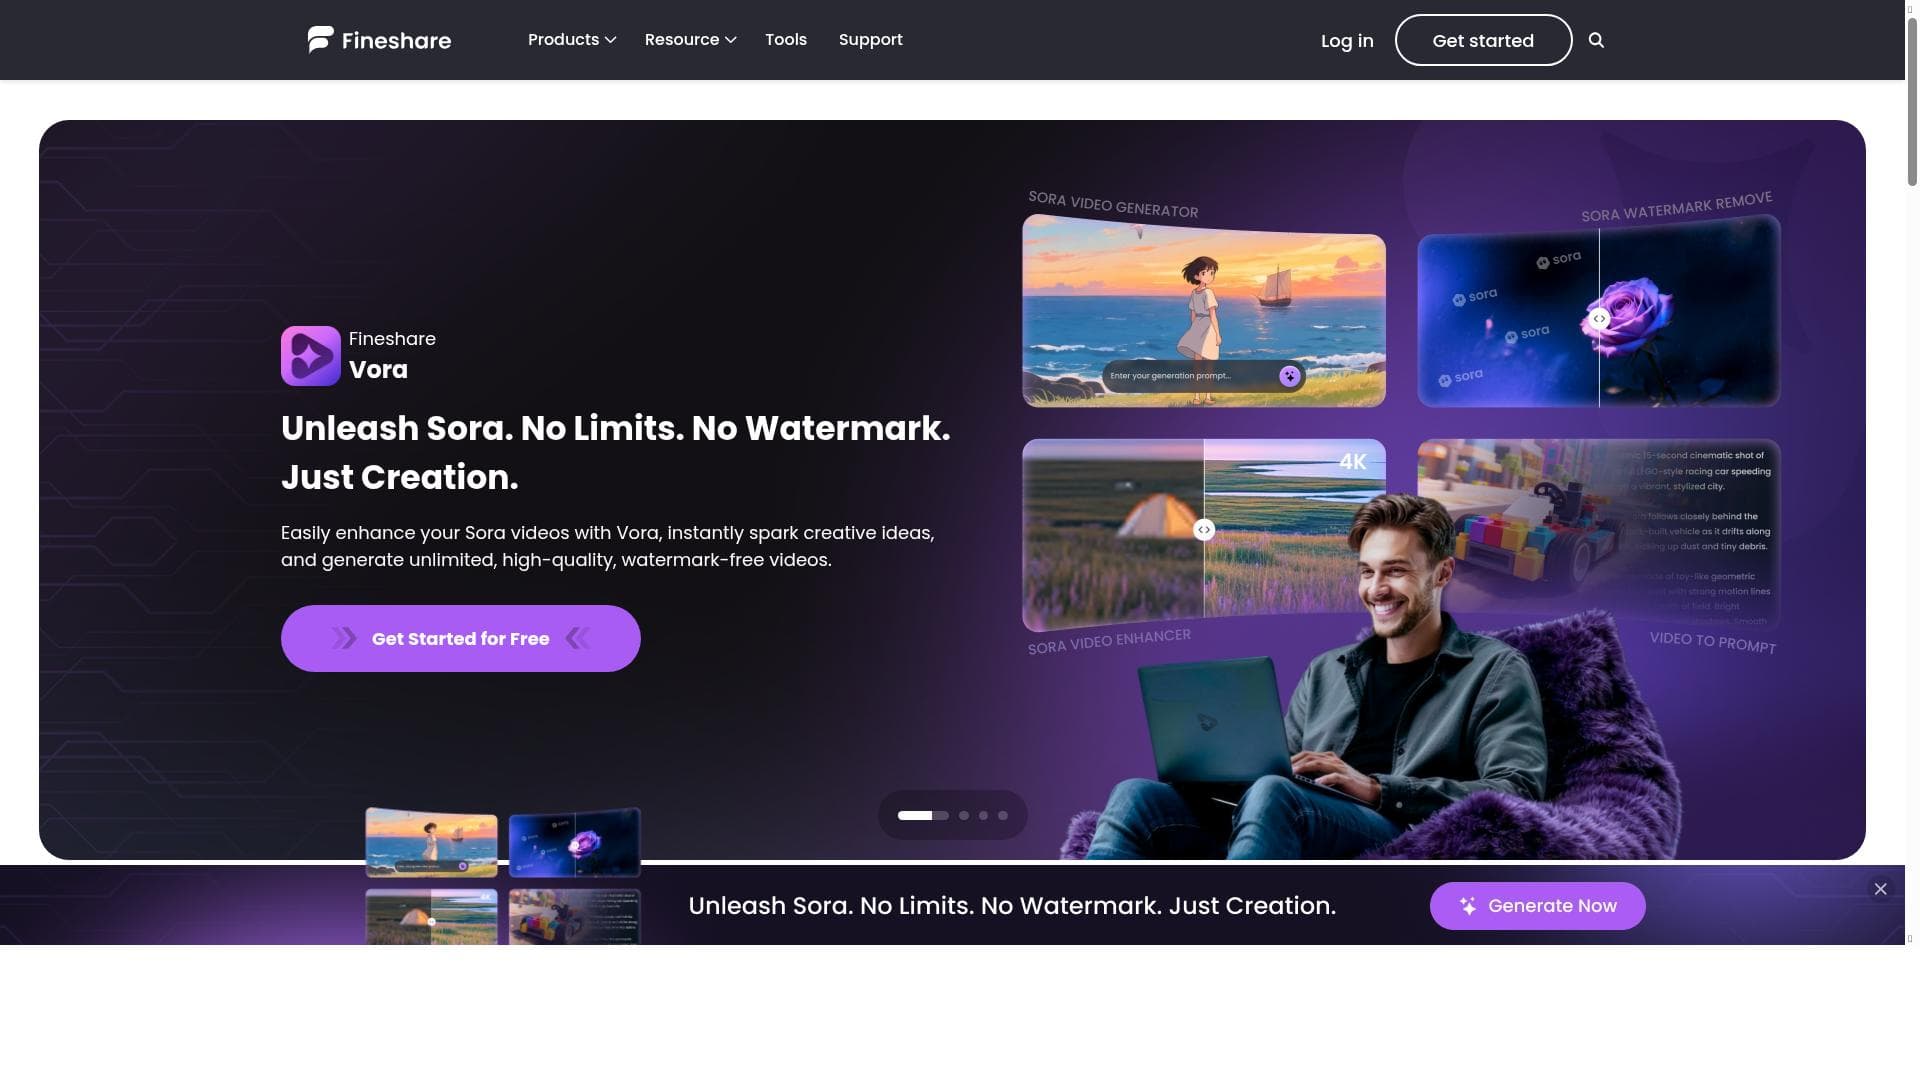This screenshot has height=1080, width=1920.
Task: Click the Fineshare logo icon
Action: (320, 40)
